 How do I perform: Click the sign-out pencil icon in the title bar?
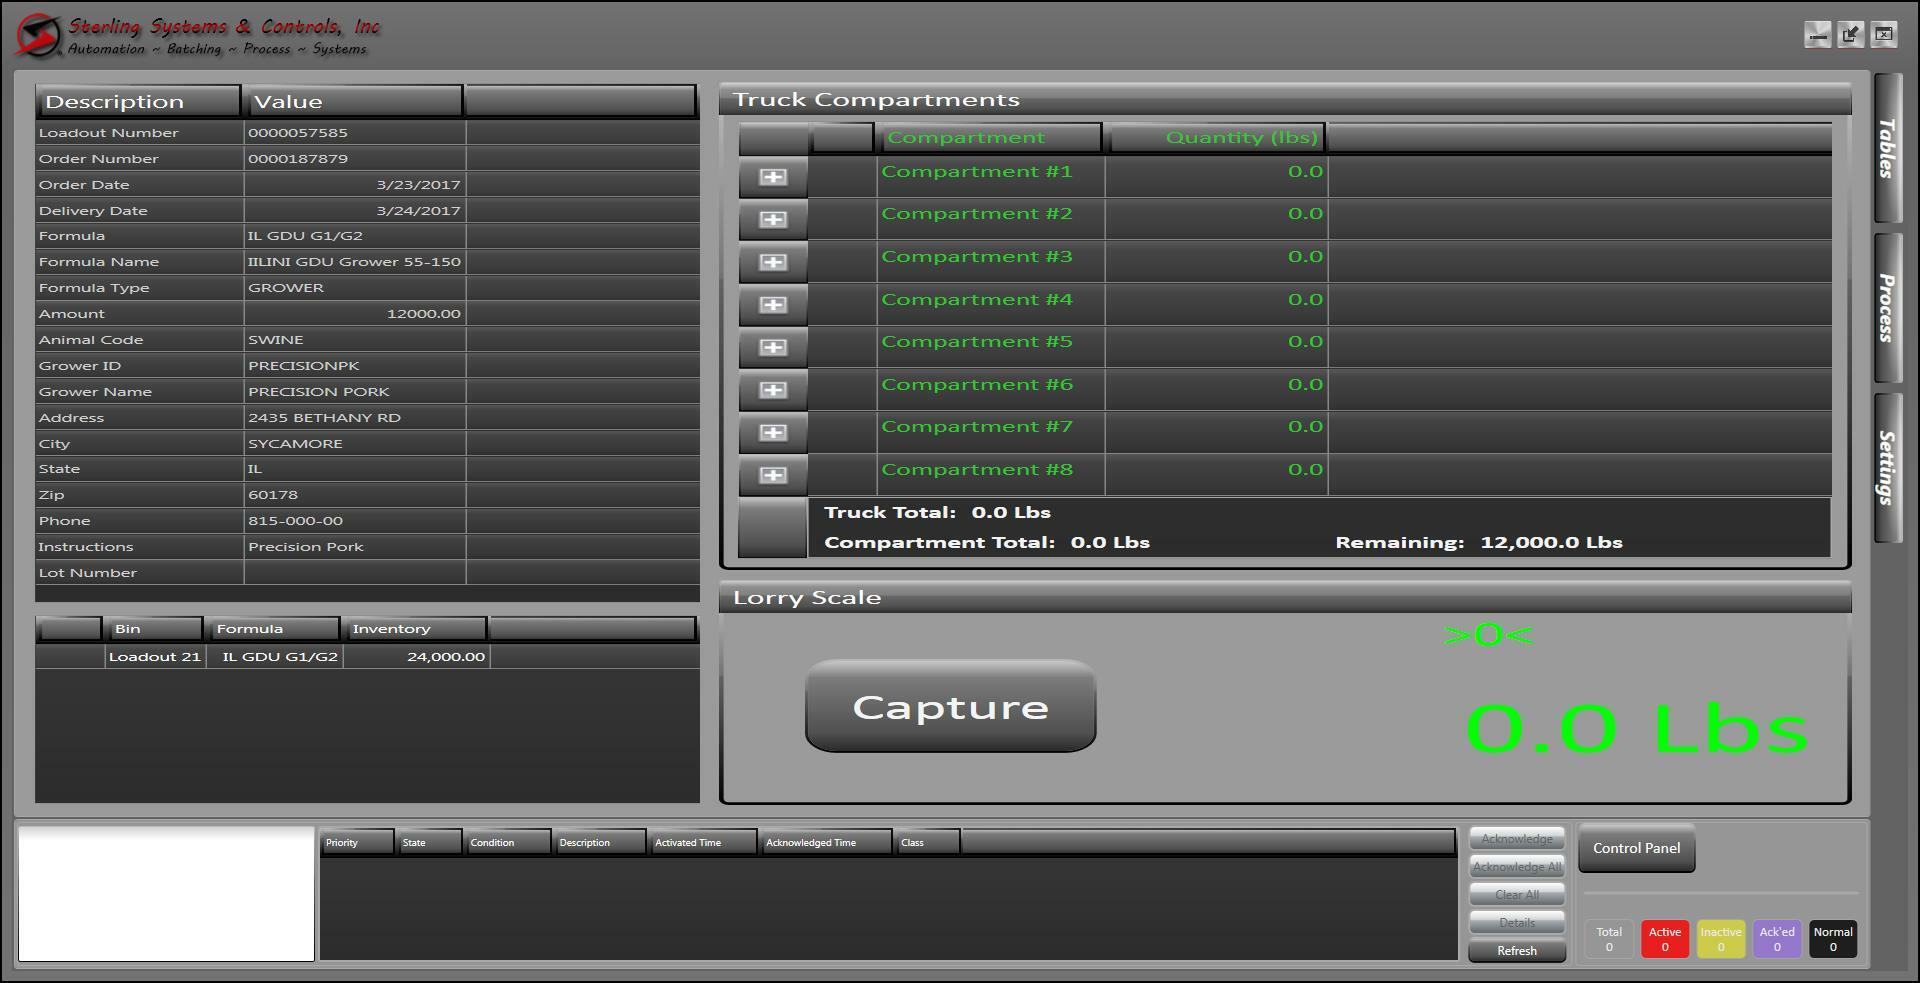1852,33
